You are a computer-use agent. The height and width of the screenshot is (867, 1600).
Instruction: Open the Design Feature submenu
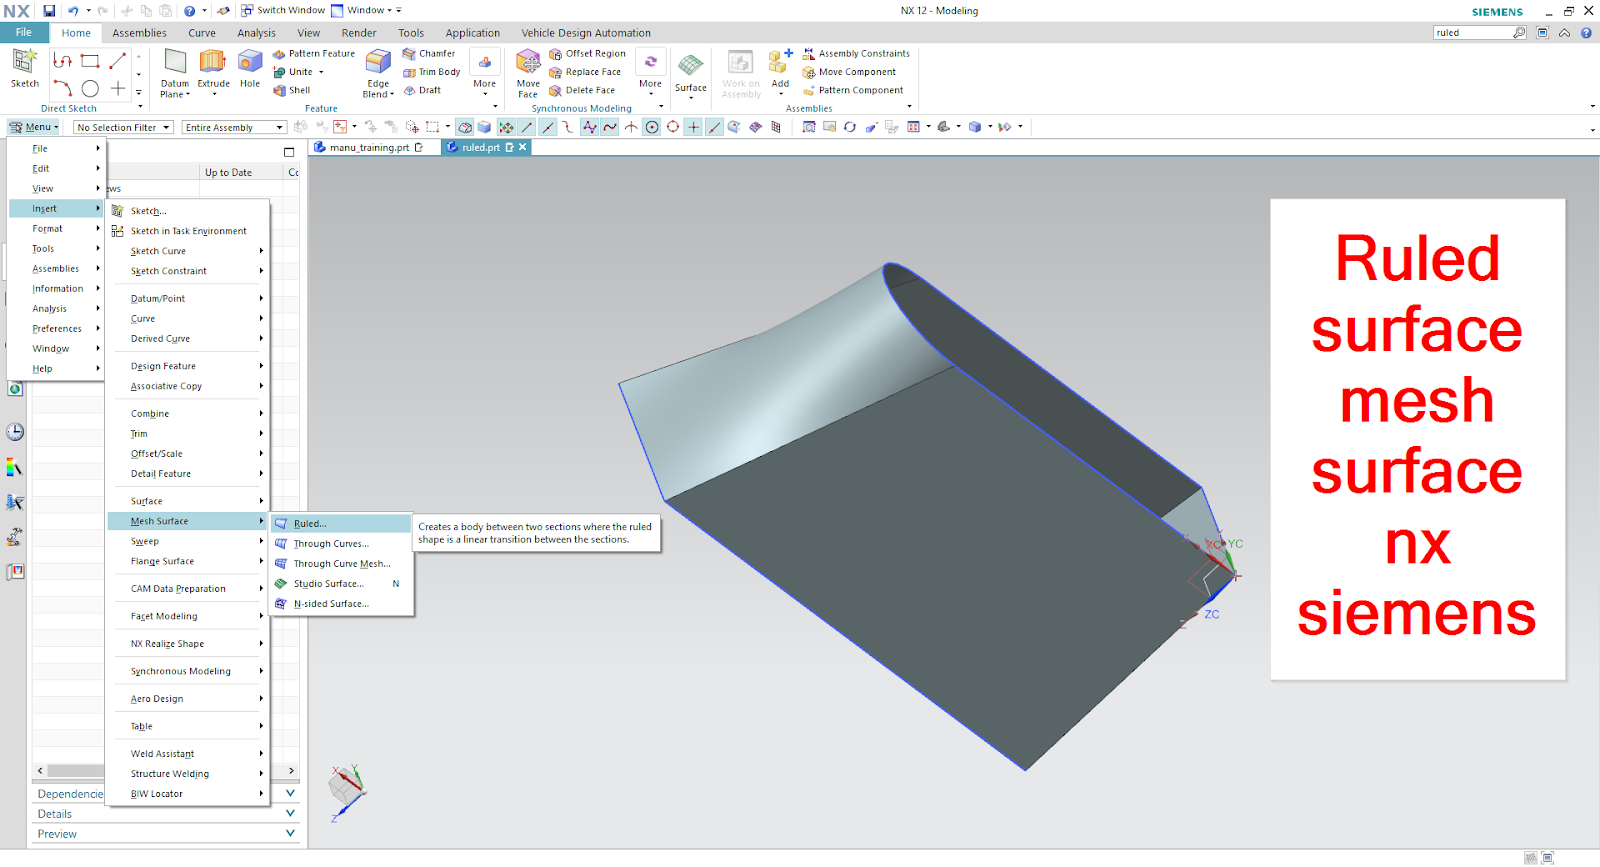(187, 366)
